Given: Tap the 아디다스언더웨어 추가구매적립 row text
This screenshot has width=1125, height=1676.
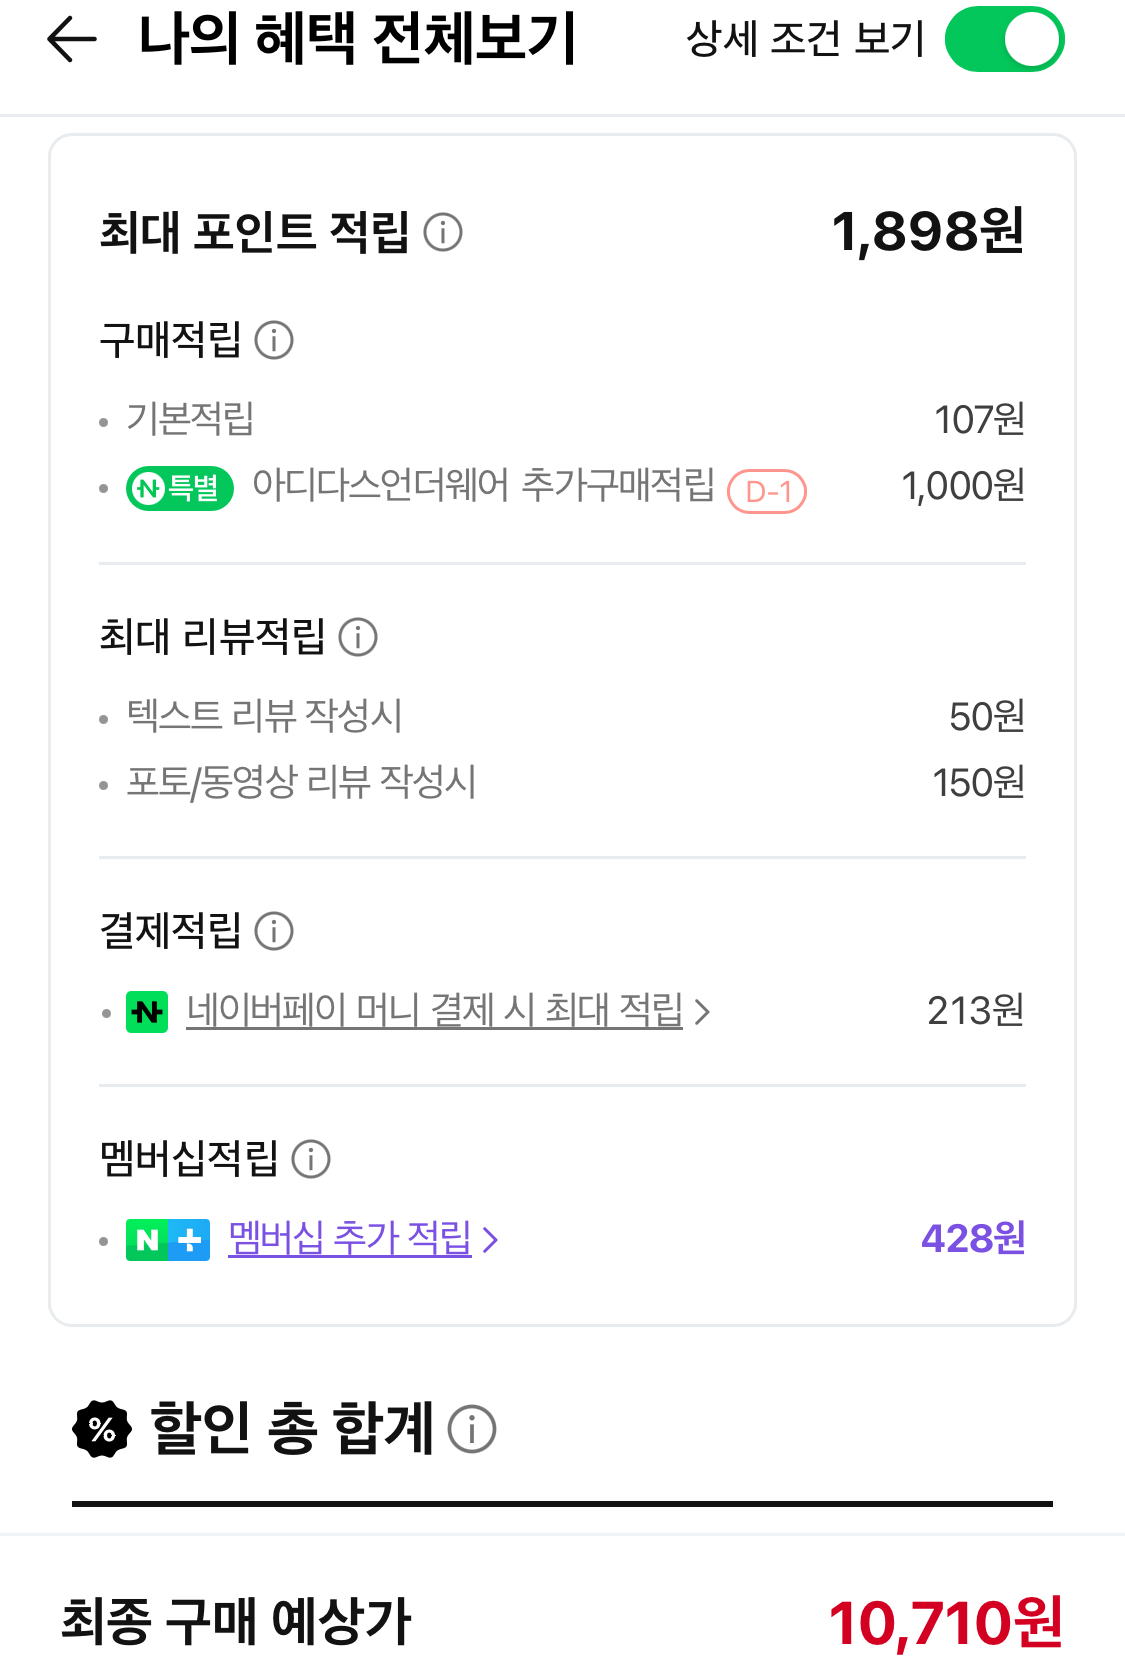Looking at the screenshot, I should (484, 485).
